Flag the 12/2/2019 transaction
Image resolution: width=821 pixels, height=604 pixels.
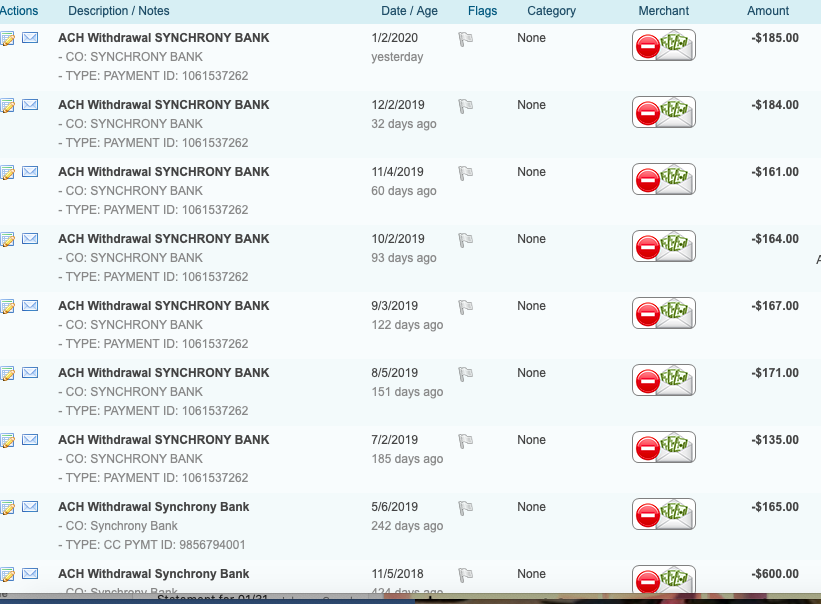[465, 106]
